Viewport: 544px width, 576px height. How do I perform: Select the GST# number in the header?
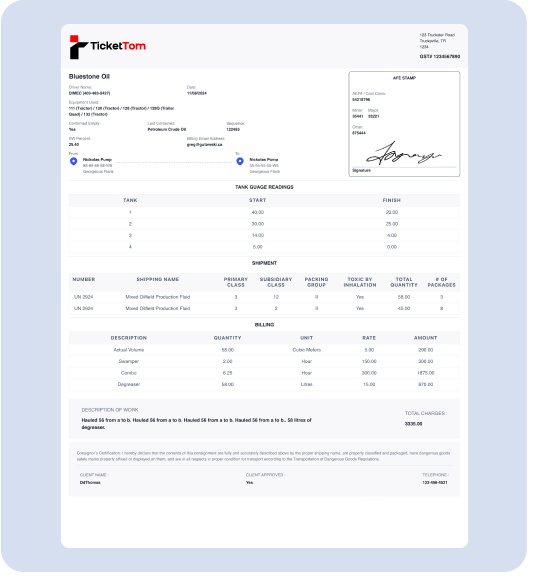click(x=440, y=57)
